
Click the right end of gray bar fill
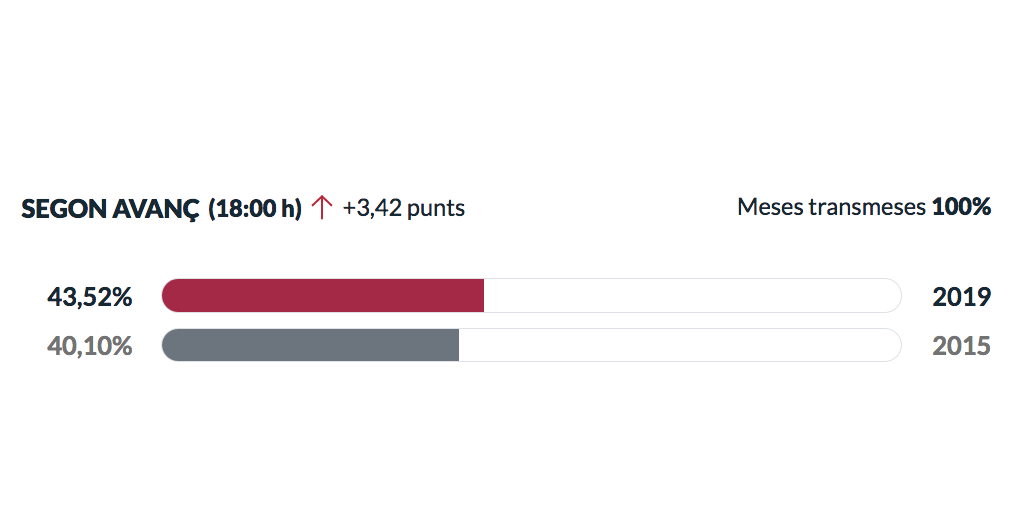(456, 345)
